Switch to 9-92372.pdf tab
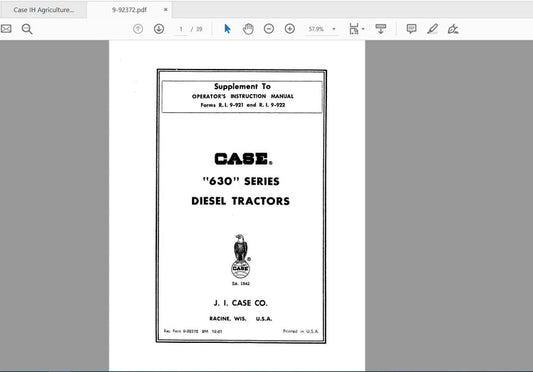 click(129, 10)
